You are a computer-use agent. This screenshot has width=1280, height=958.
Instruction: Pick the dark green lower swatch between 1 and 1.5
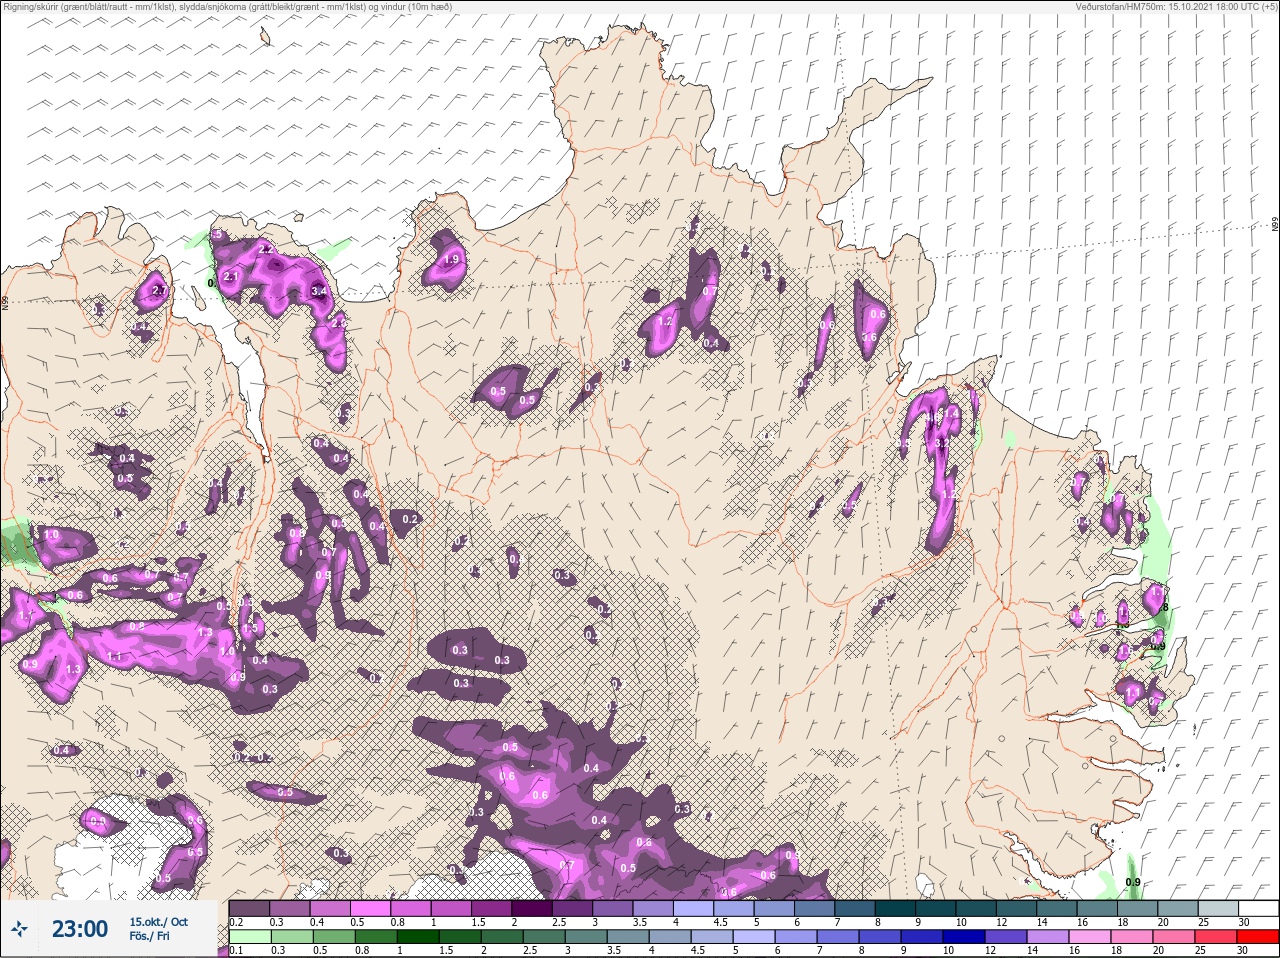pyautogui.click(x=418, y=936)
